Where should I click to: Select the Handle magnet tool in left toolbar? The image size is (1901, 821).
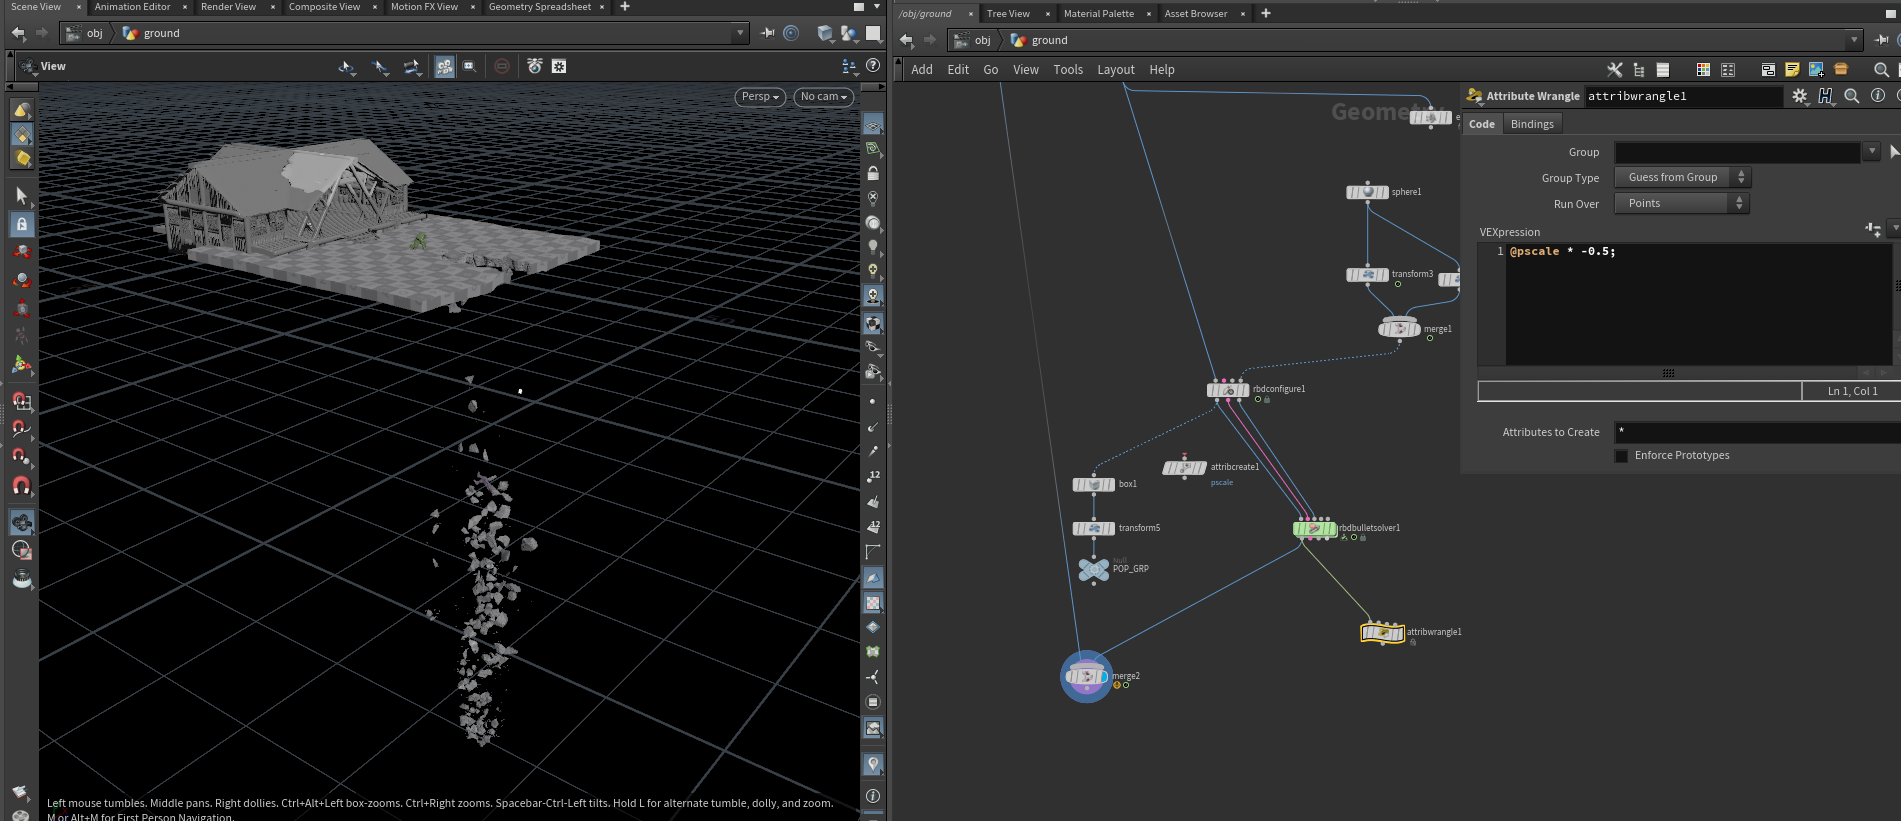pos(21,486)
